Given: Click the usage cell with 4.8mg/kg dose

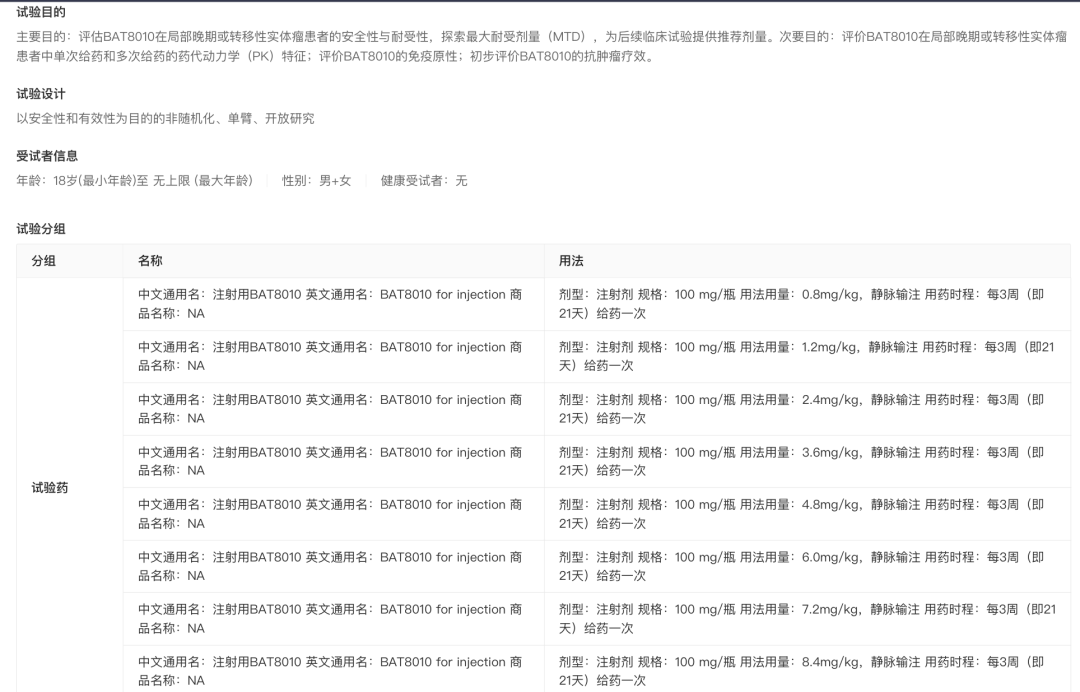Looking at the screenshot, I should tap(807, 514).
